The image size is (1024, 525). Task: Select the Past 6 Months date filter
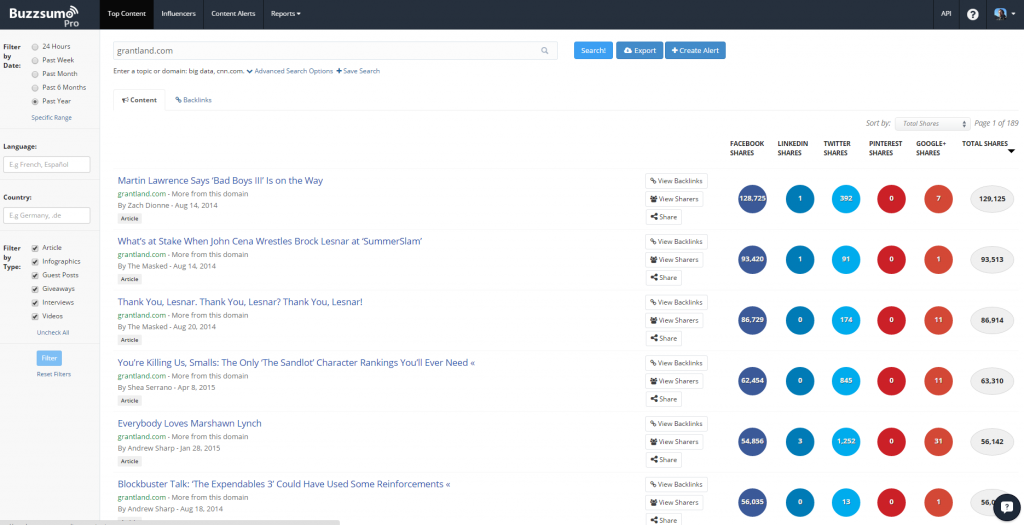coord(35,88)
